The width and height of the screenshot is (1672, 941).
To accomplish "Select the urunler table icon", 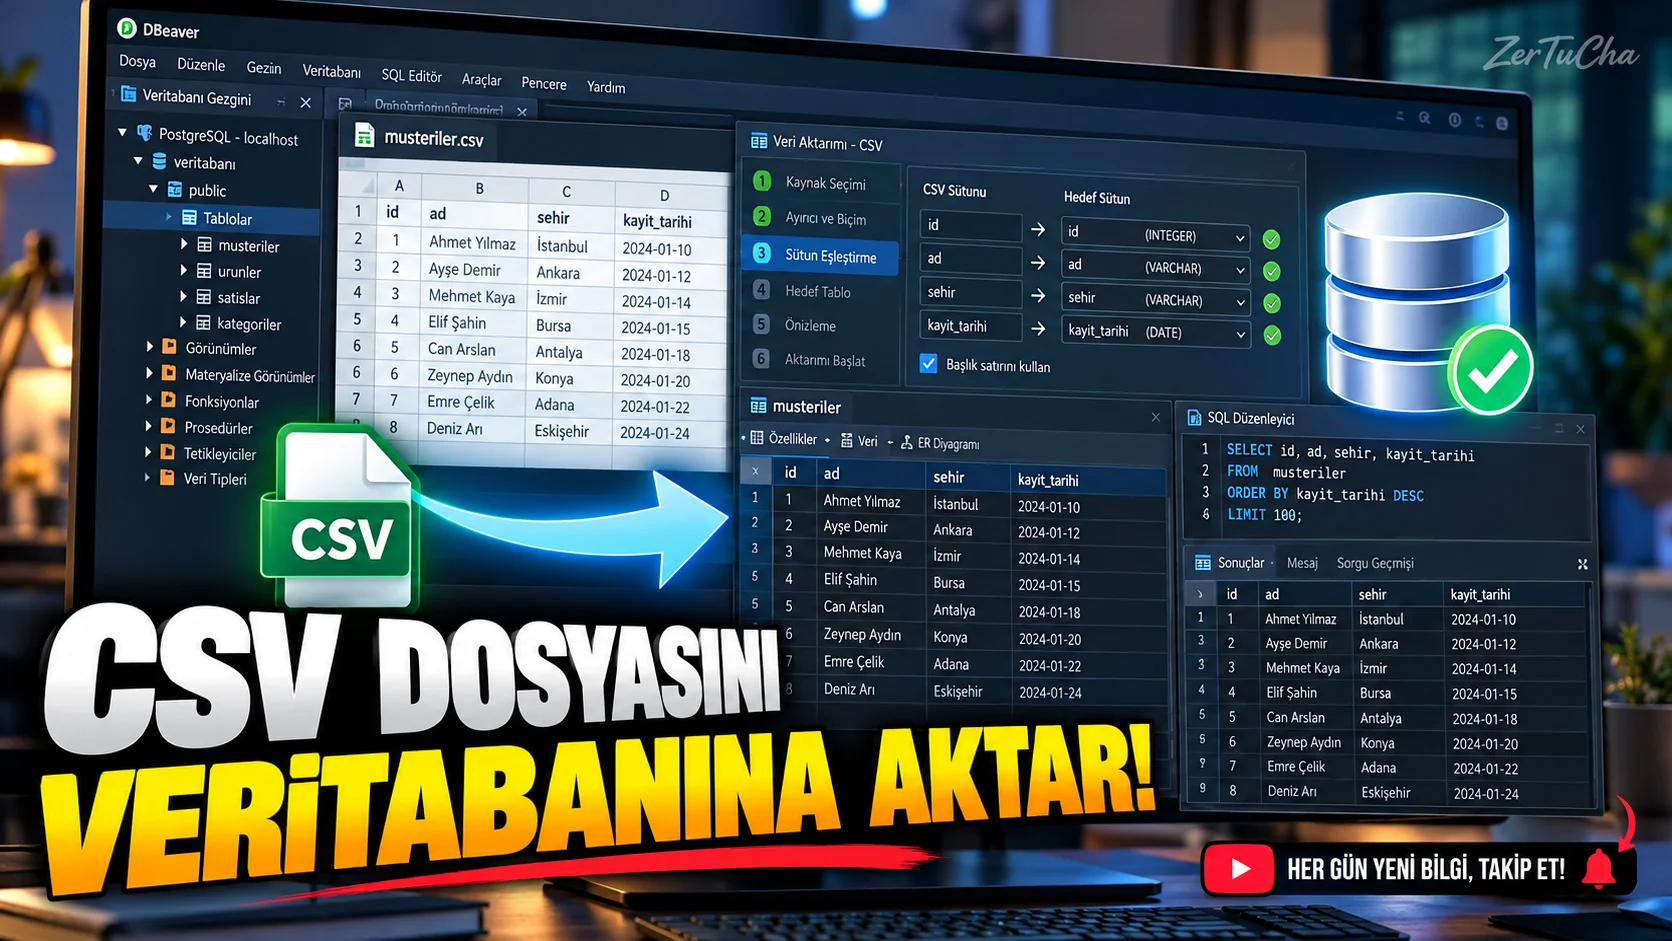I will click(204, 271).
